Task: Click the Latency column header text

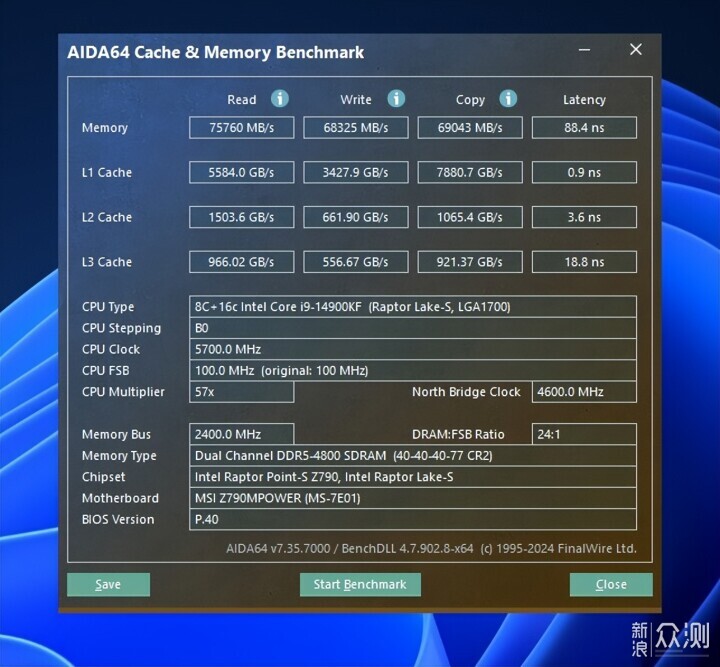Action: click(584, 100)
